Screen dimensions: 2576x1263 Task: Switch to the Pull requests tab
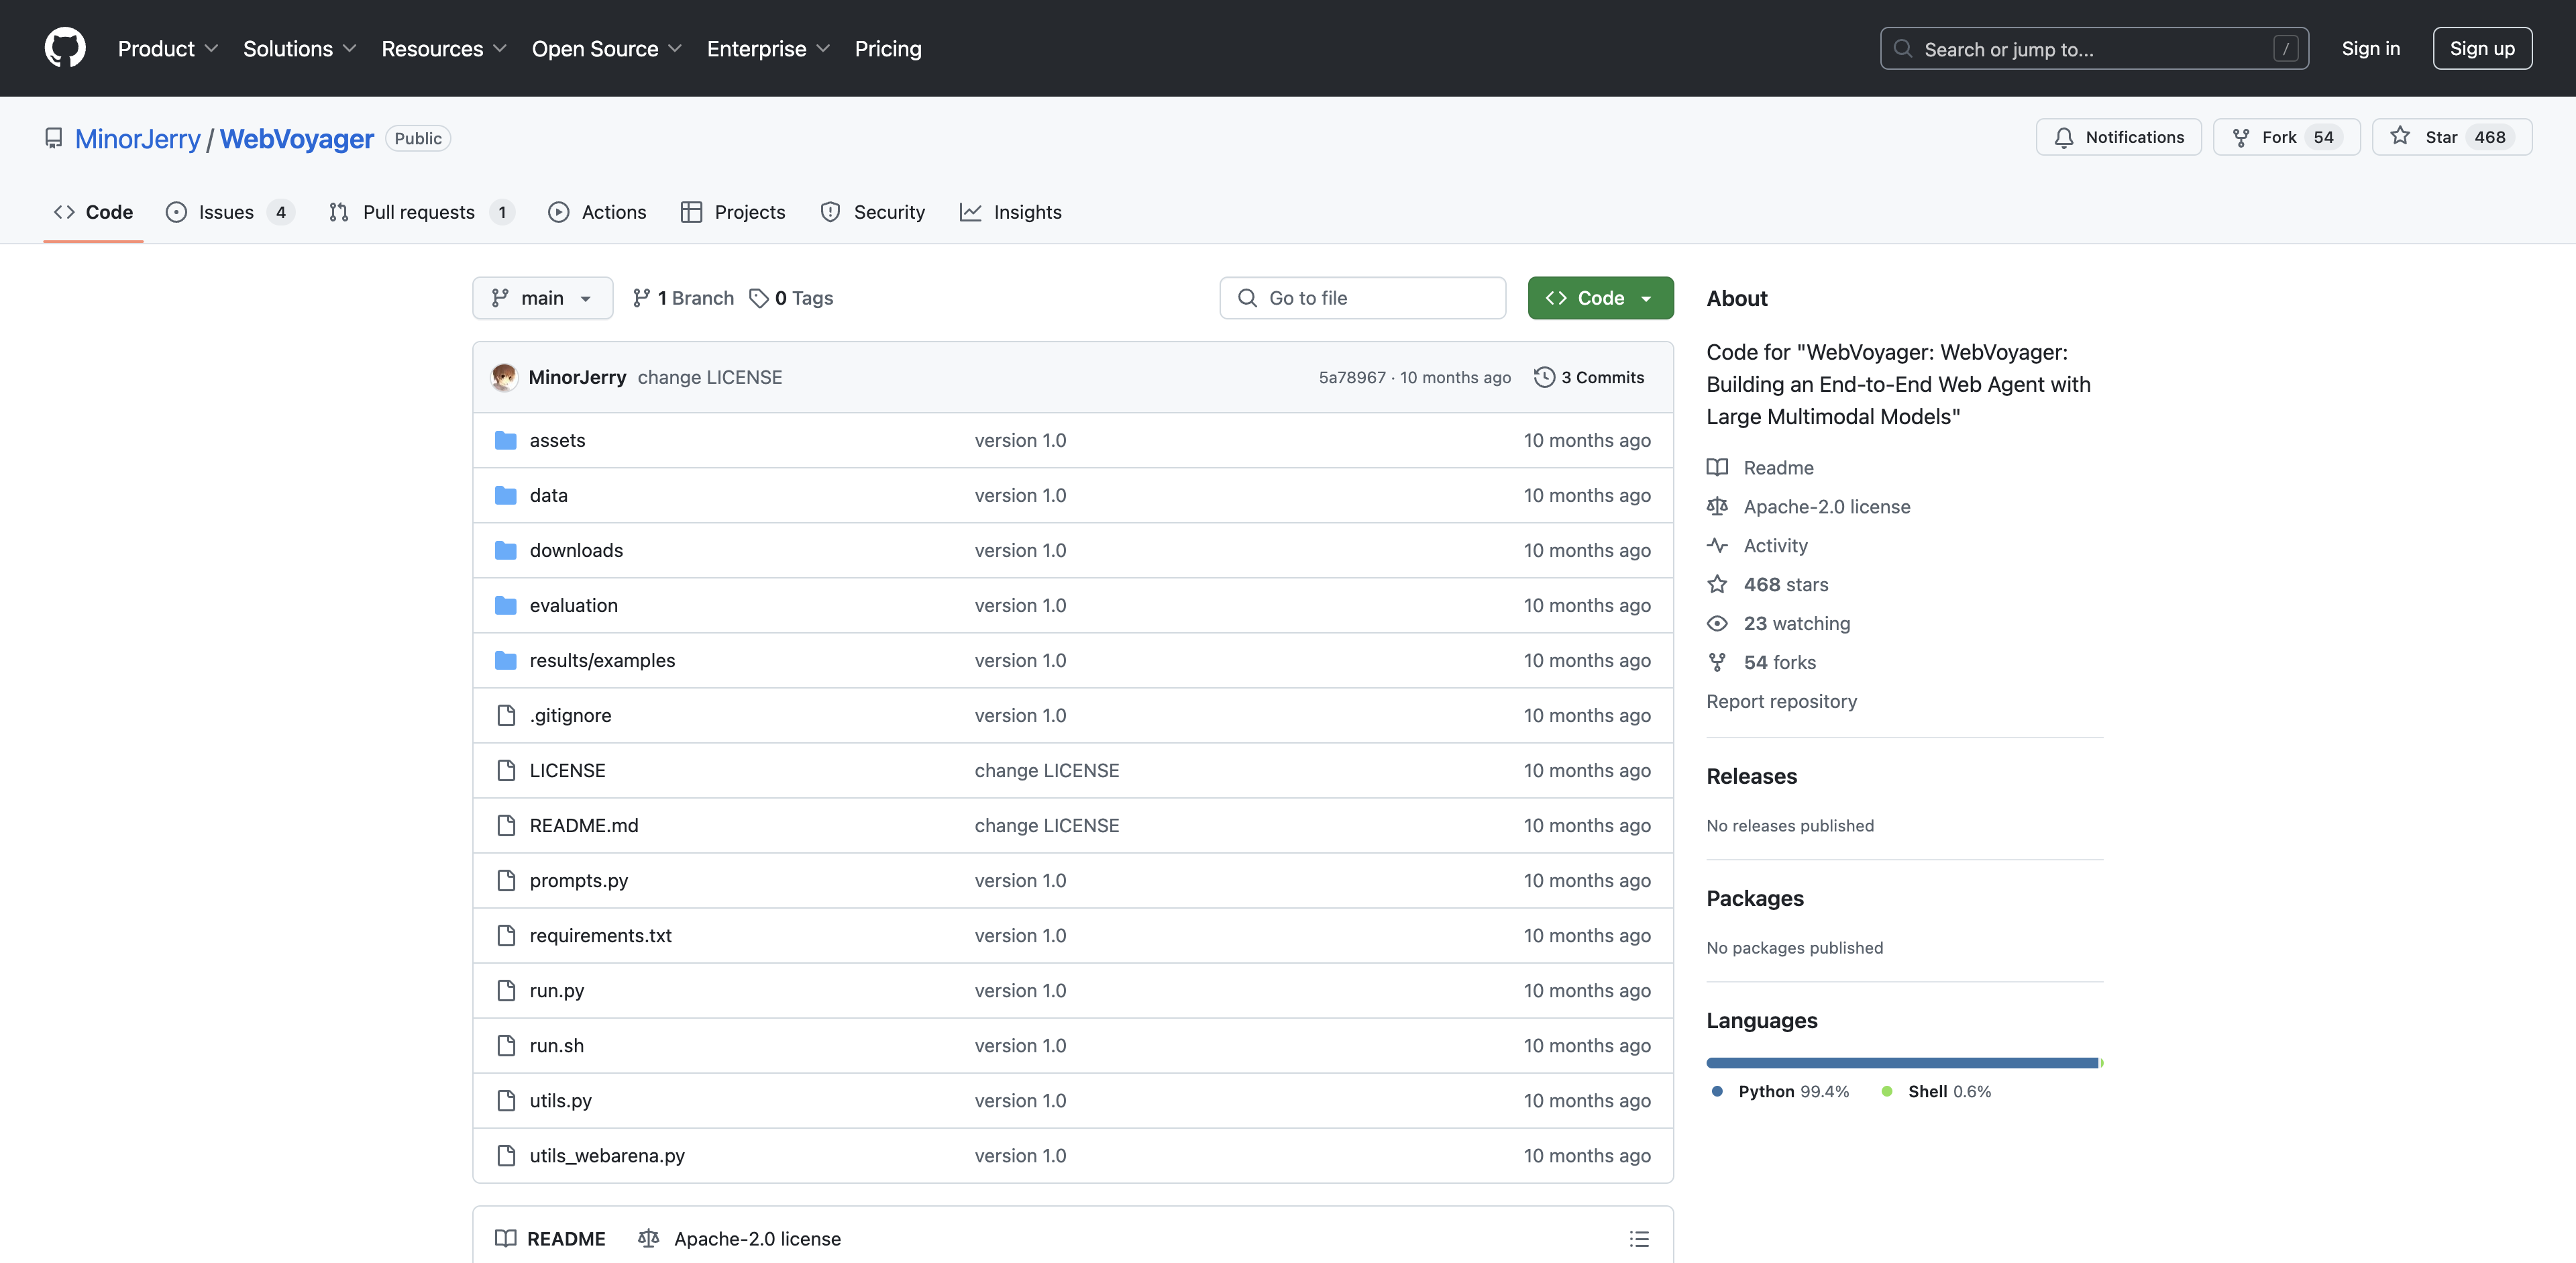[x=421, y=212]
